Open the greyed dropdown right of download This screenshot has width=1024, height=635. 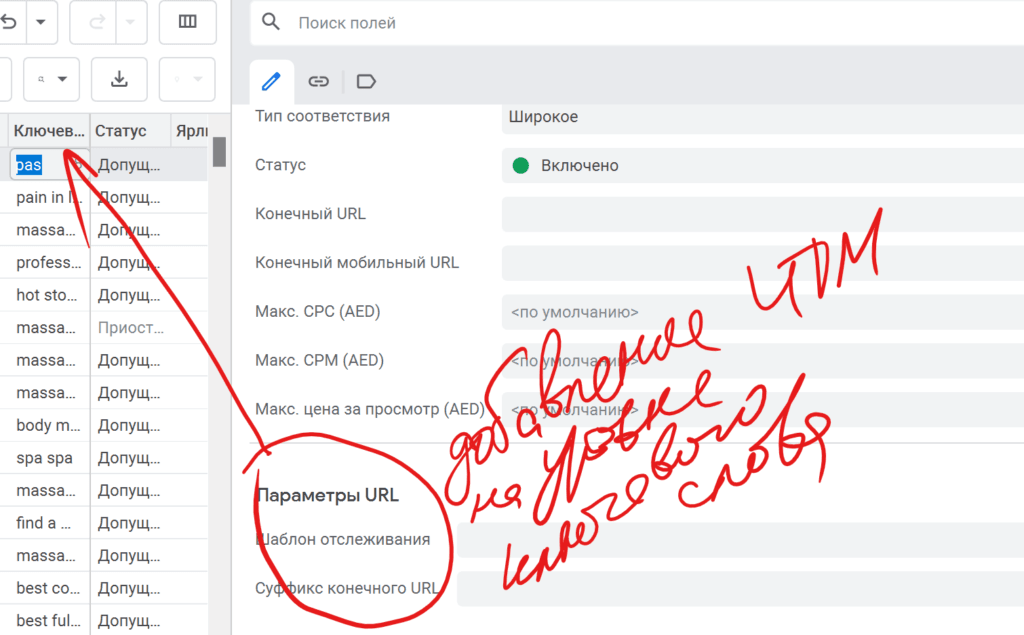187,79
